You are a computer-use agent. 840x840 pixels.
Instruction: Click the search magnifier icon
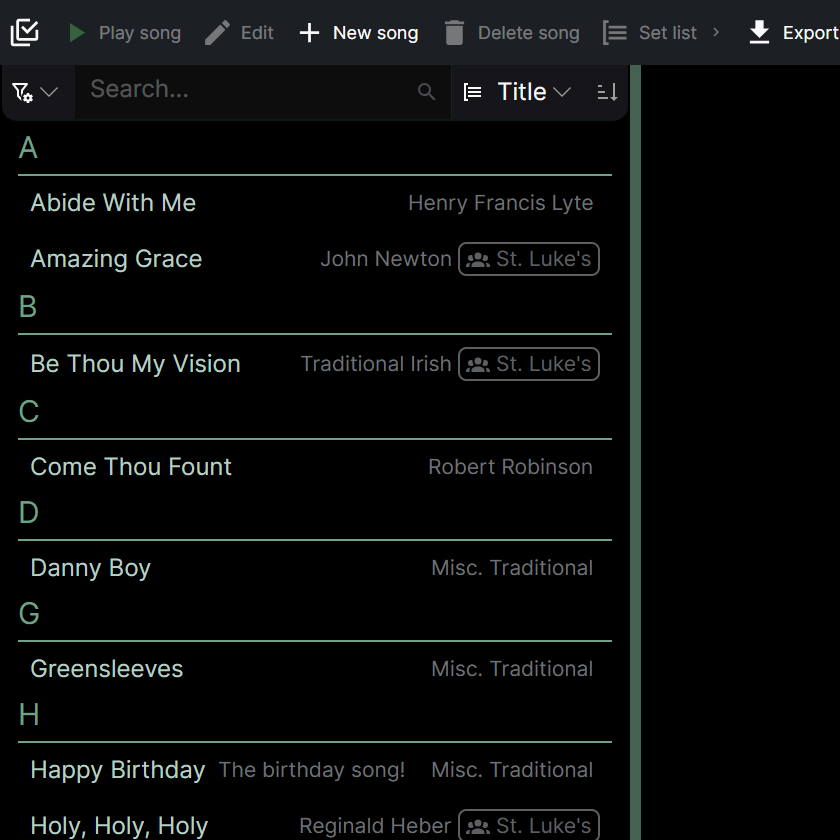pyautogui.click(x=426, y=92)
